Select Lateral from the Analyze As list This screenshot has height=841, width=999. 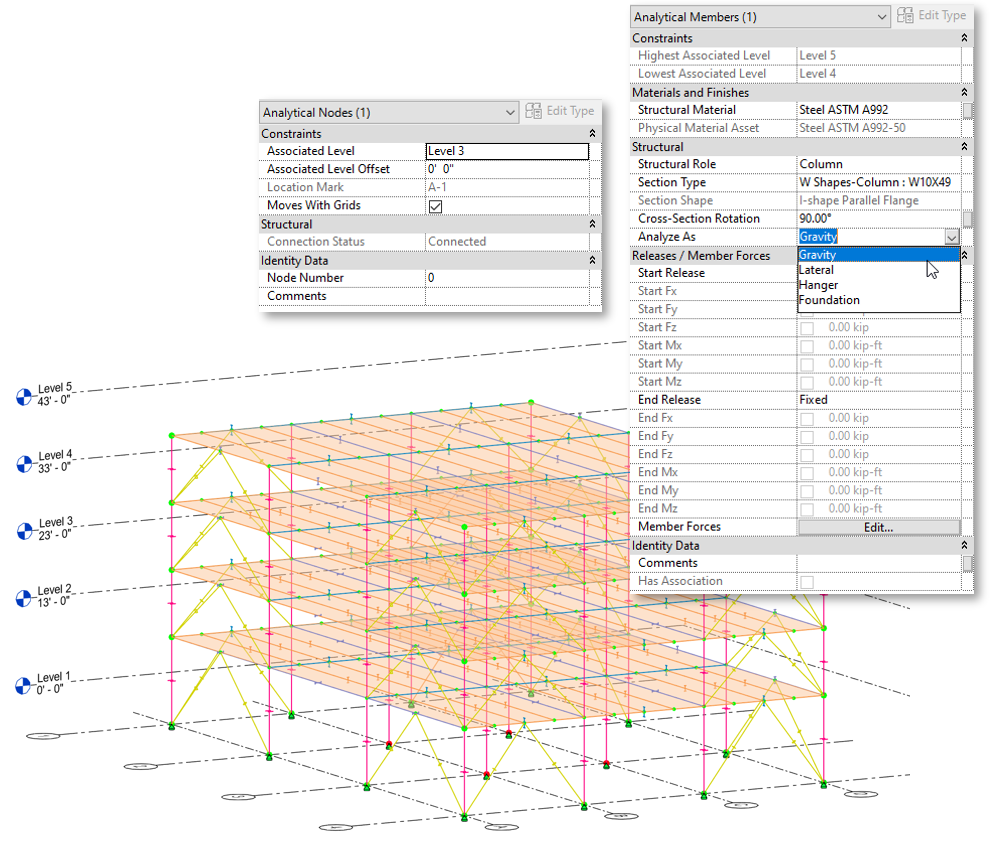(x=879, y=270)
